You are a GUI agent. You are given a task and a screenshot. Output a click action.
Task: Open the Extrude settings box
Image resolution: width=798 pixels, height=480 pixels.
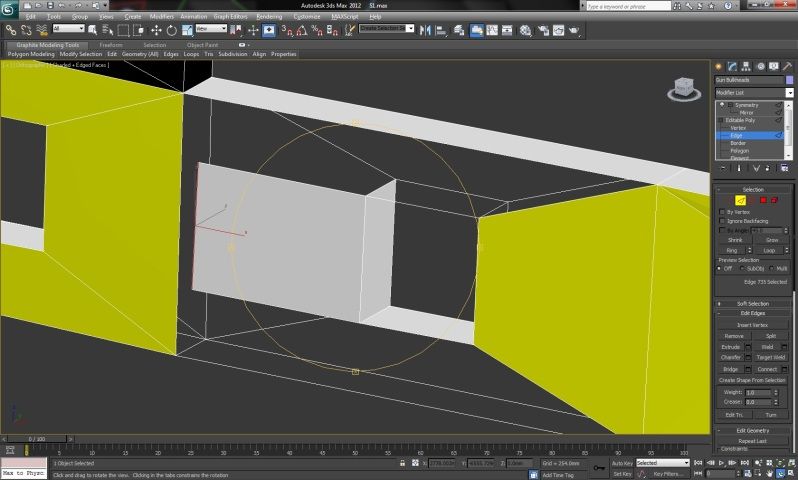(748, 347)
